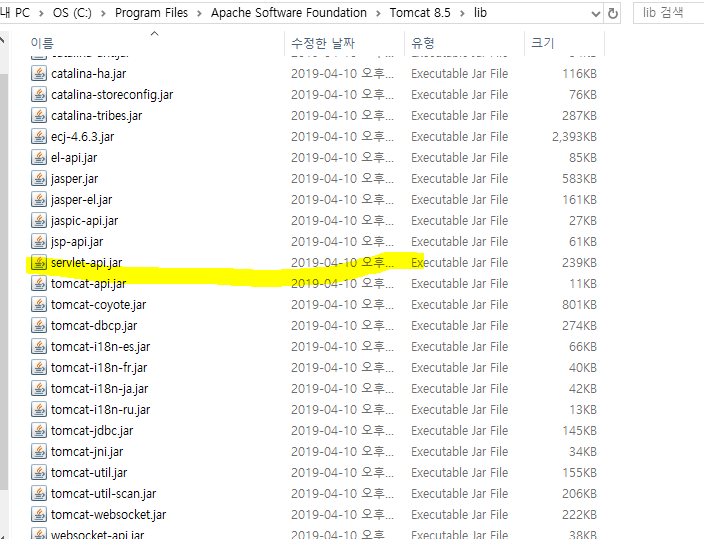Click the tomcat-jni.jar file icon

(39, 451)
